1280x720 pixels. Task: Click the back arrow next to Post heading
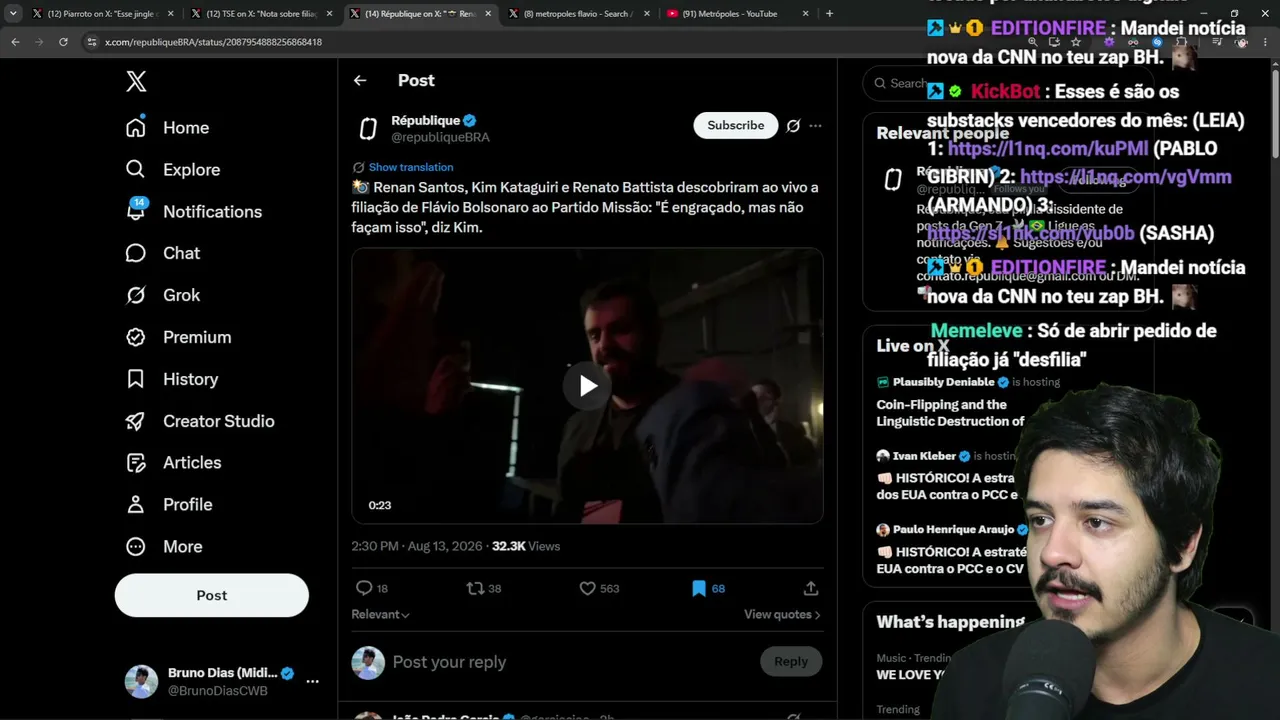[x=360, y=81]
